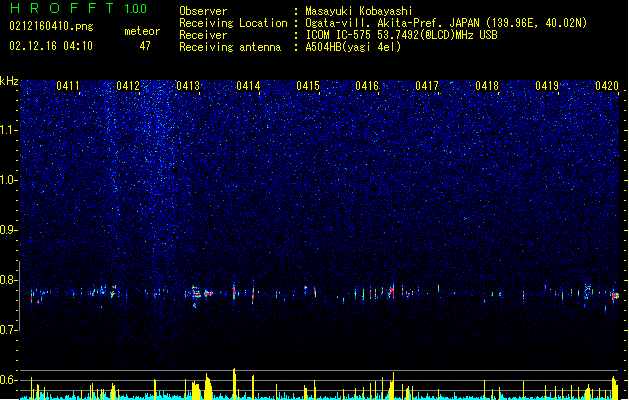Click the 0.9 frequency axis label
This screenshot has height=400, width=629.
click(9, 230)
